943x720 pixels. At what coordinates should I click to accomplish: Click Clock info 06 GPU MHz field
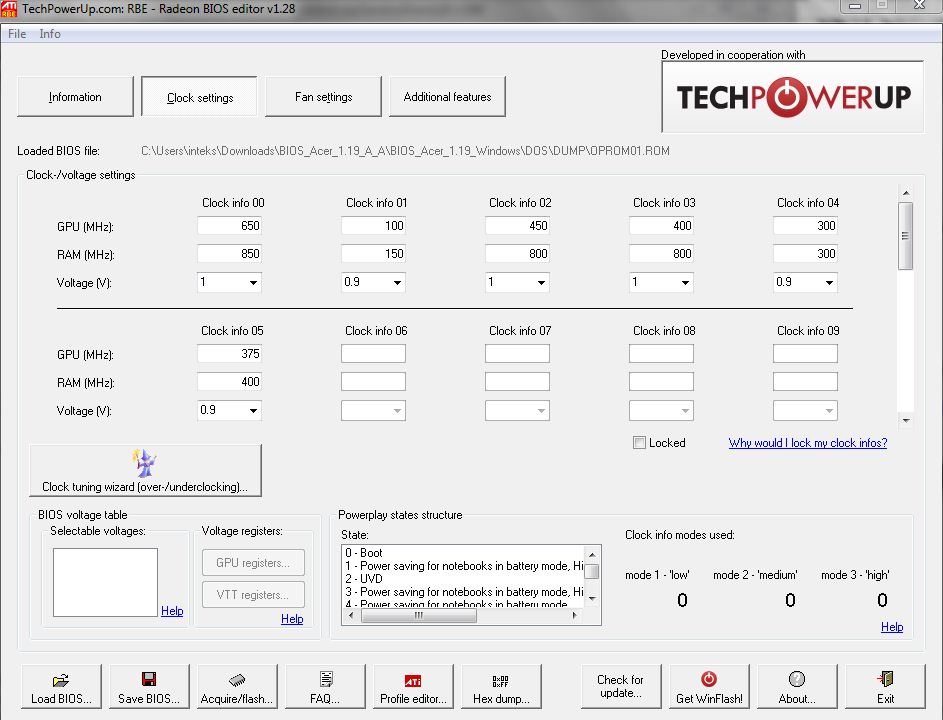pos(373,354)
